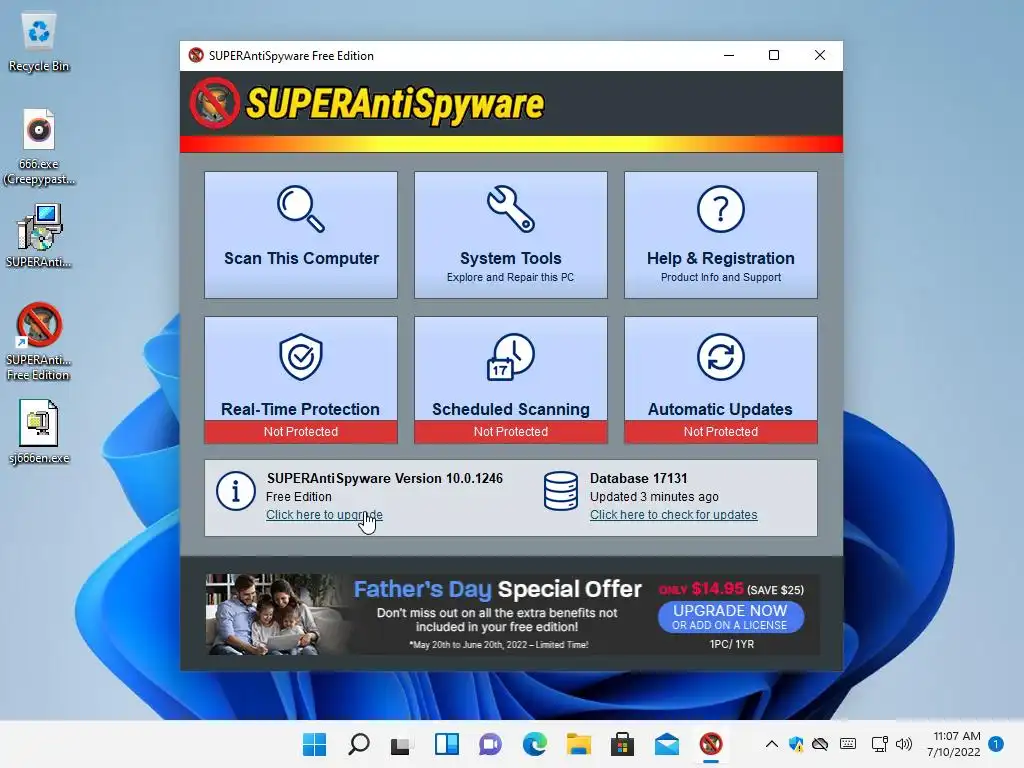Viewport: 1024px width, 768px height.
Task: Open the Scan This Computer tile
Action: pyautogui.click(x=300, y=235)
